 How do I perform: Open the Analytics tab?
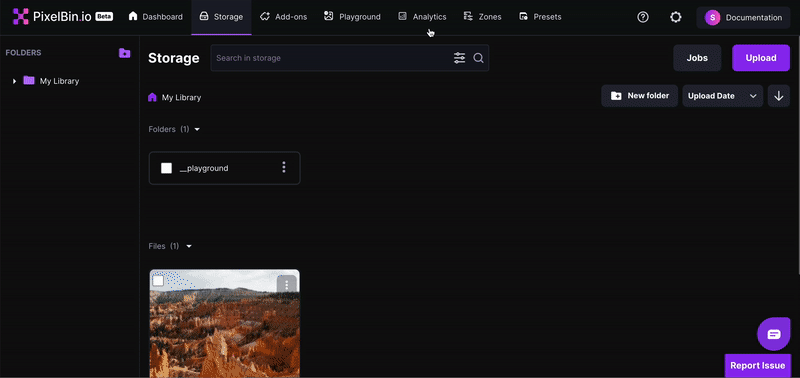point(422,17)
